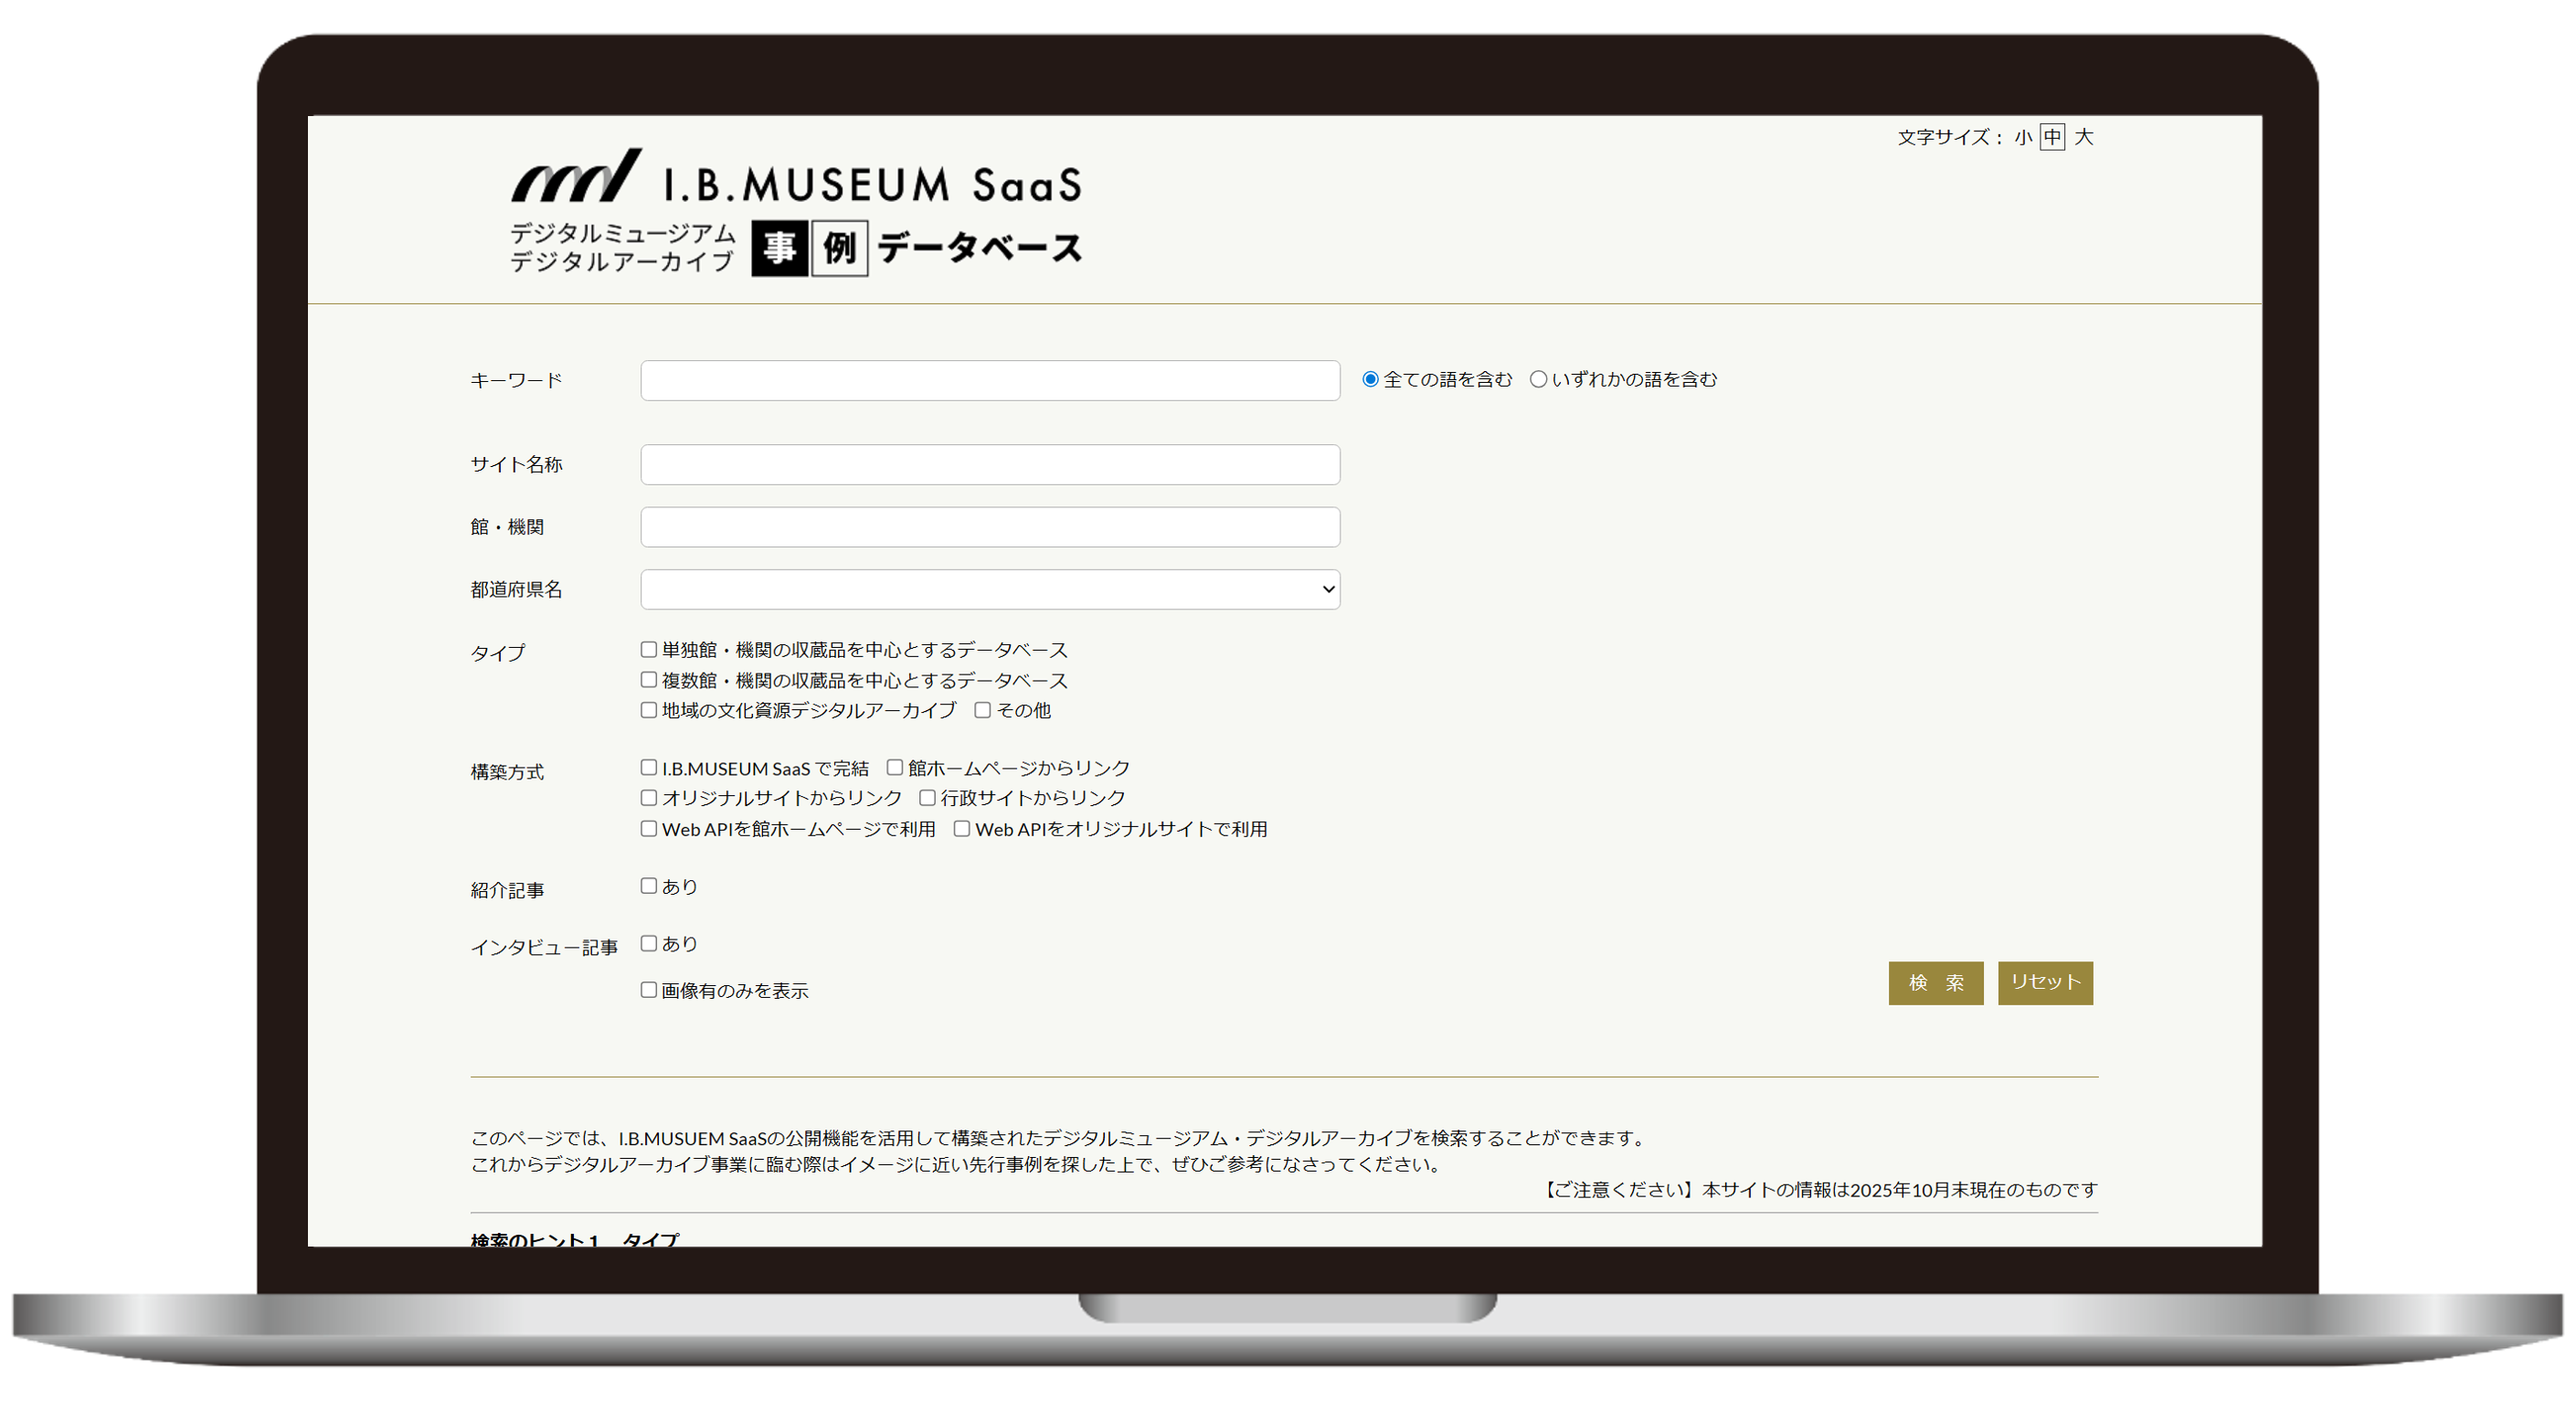Click the キーワード input field
The image size is (2576, 1401).
pyautogui.click(x=989, y=380)
